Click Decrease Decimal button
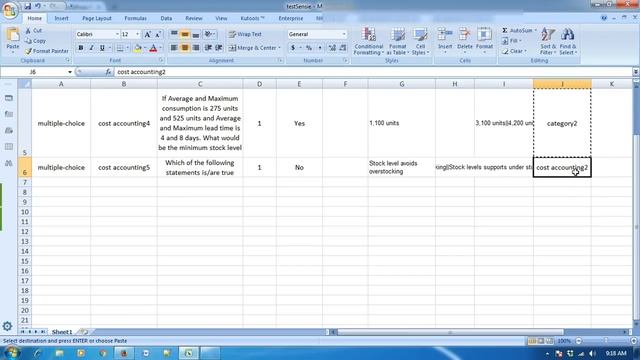 pyautogui.click(x=343, y=48)
